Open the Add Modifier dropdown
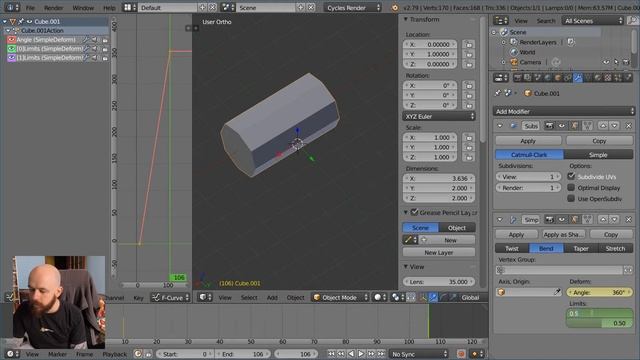This screenshot has width=640, height=360. [564, 111]
